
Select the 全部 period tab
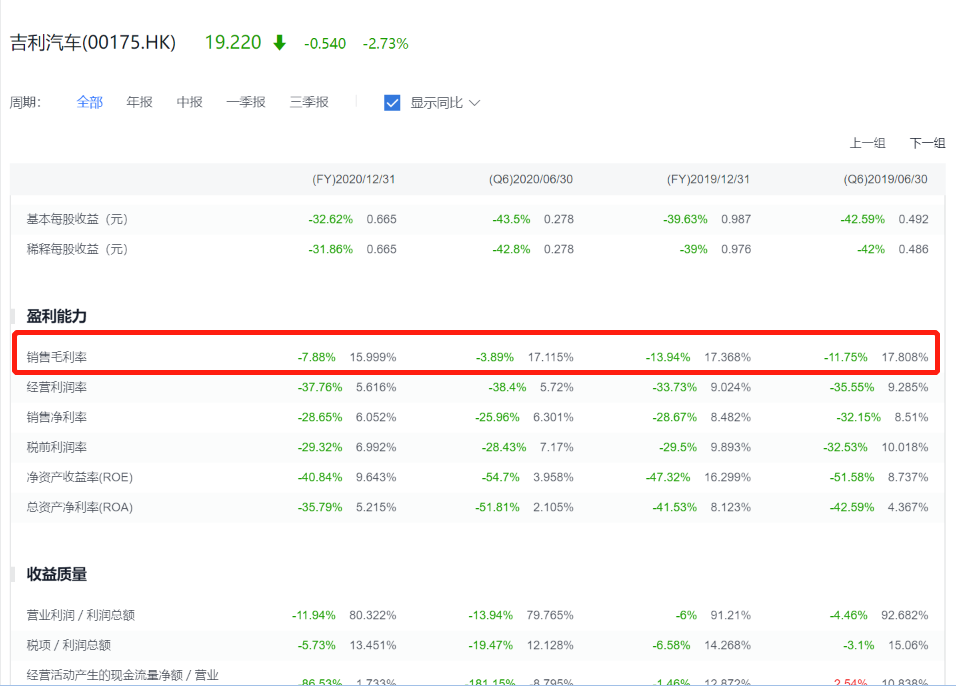[x=90, y=102]
